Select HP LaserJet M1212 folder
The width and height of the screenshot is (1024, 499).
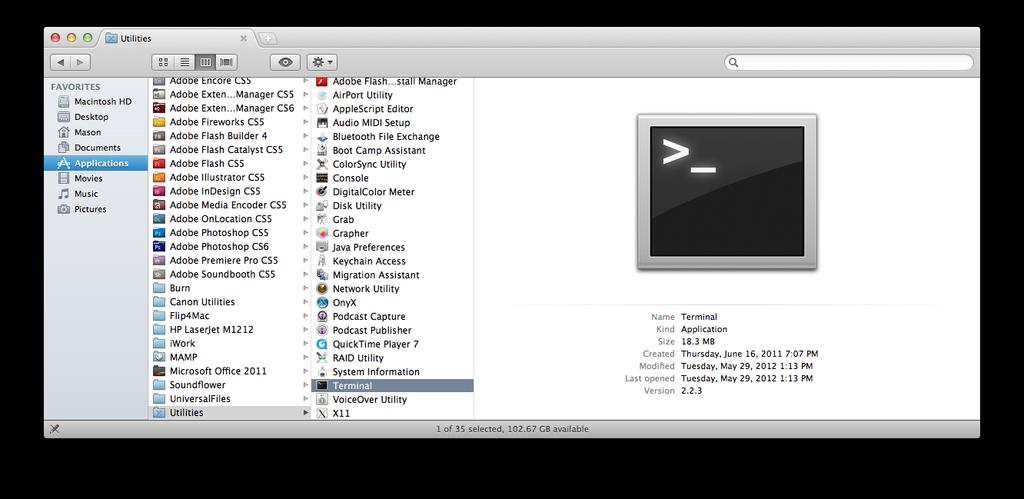tap(230, 329)
